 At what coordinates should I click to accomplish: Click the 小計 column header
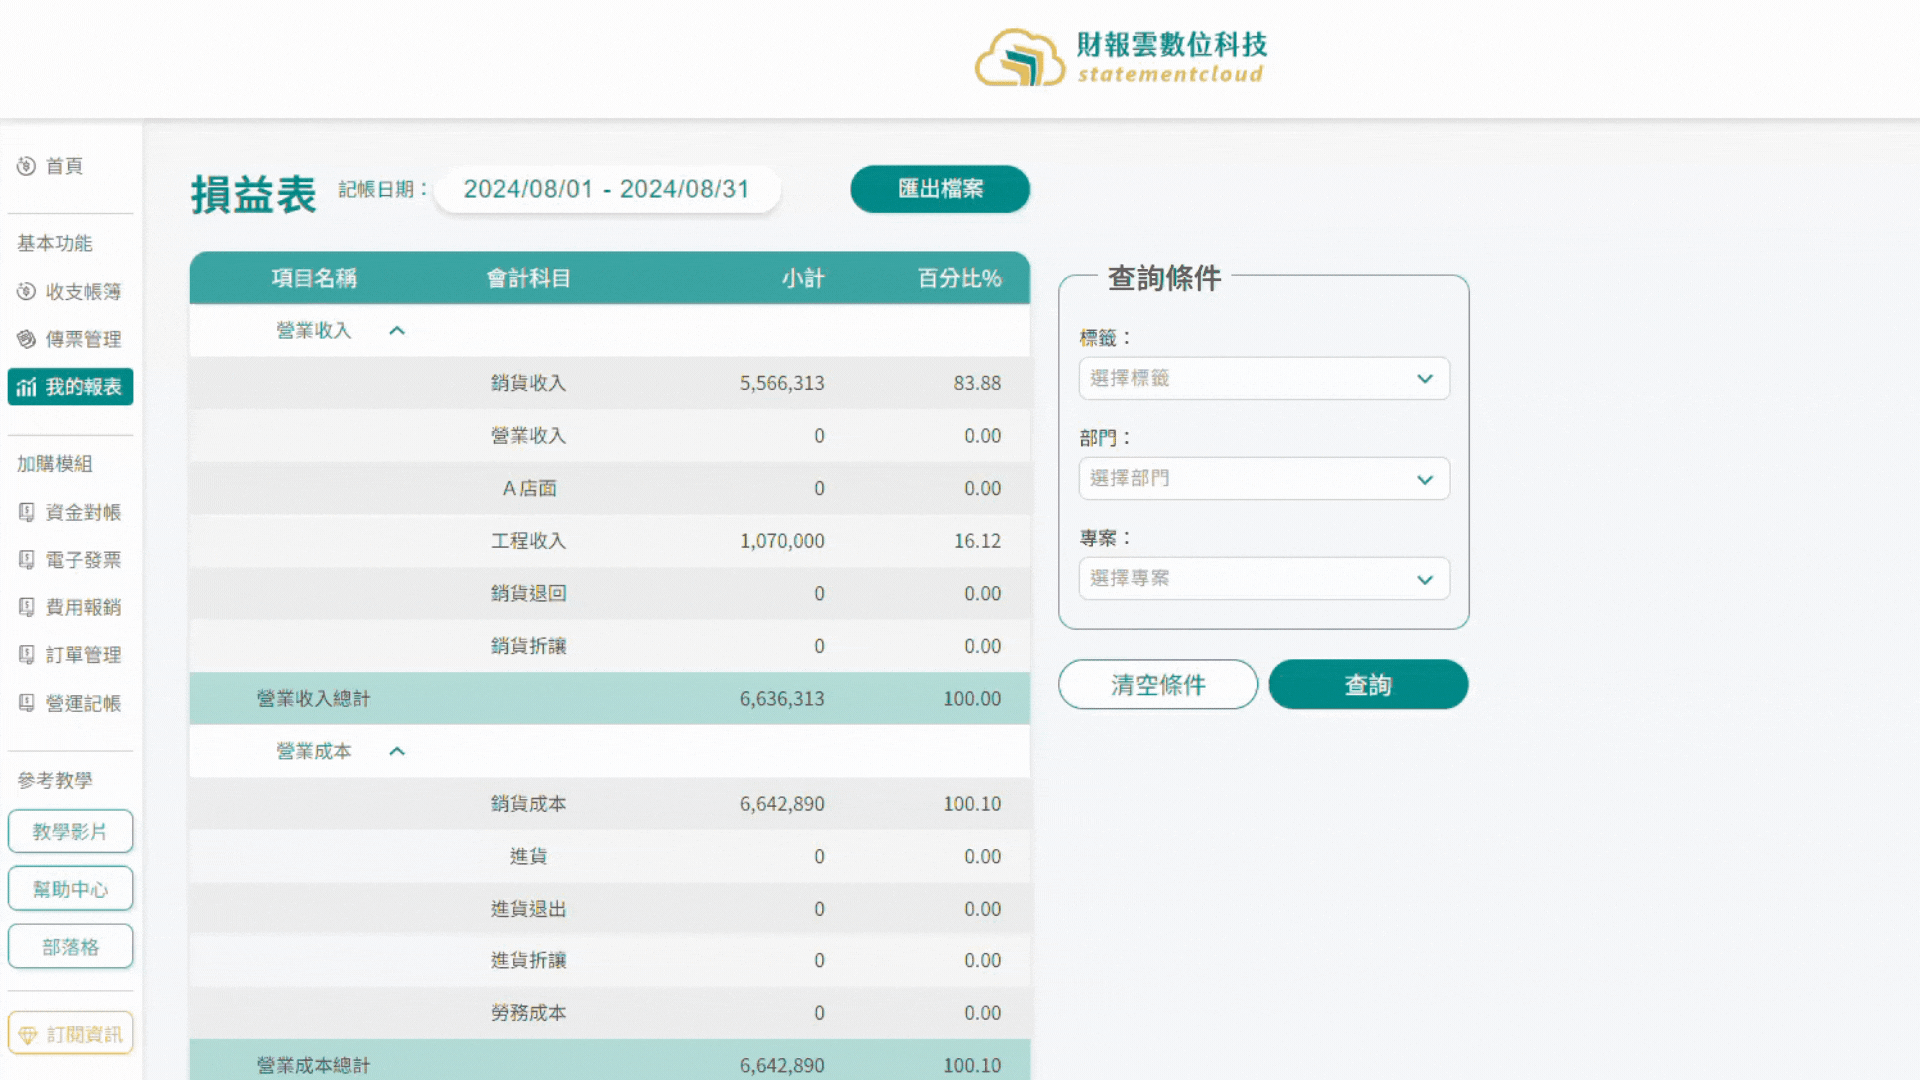tap(803, 278)
